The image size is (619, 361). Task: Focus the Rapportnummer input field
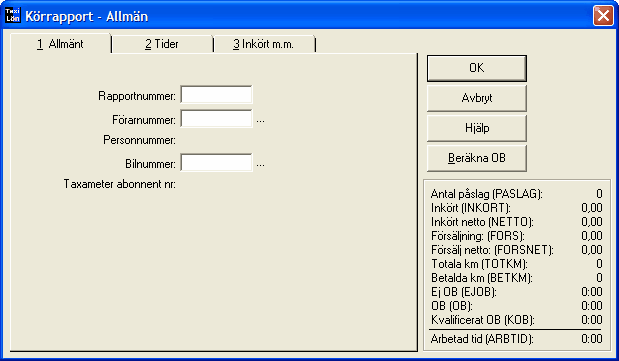(216, 95)
